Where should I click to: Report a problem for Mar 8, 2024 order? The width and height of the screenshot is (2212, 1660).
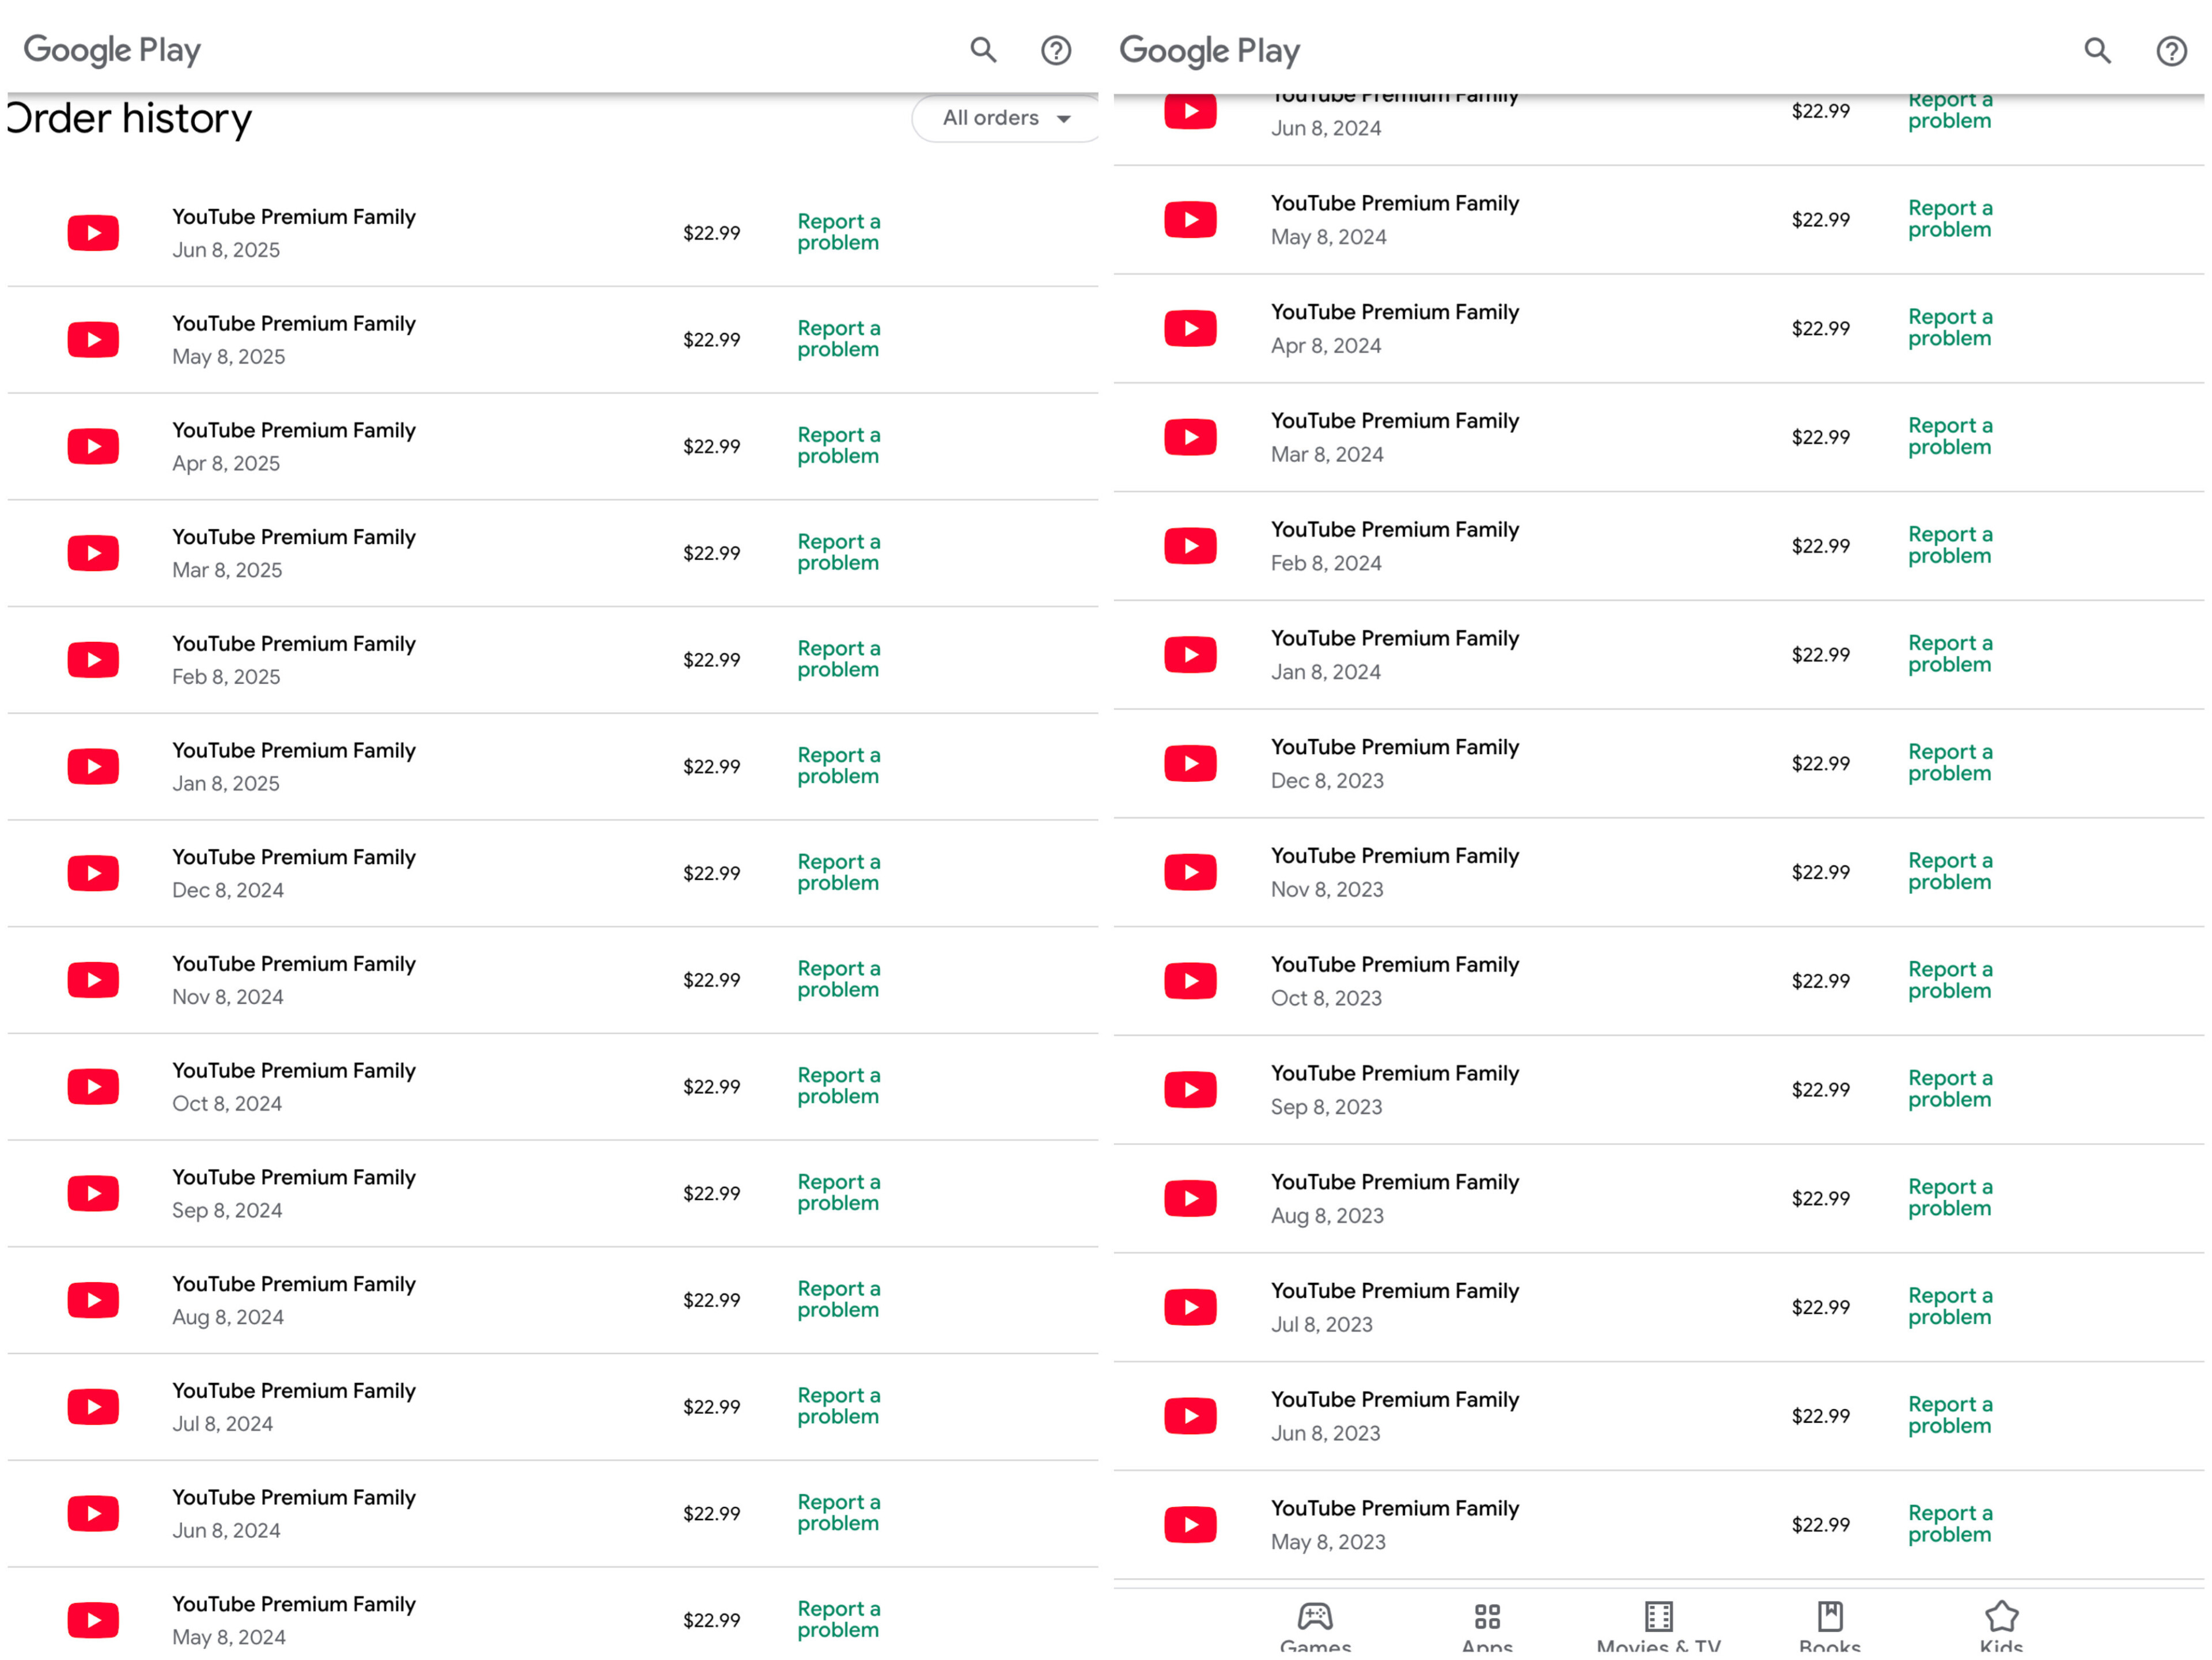click(x=1950, y=436)
